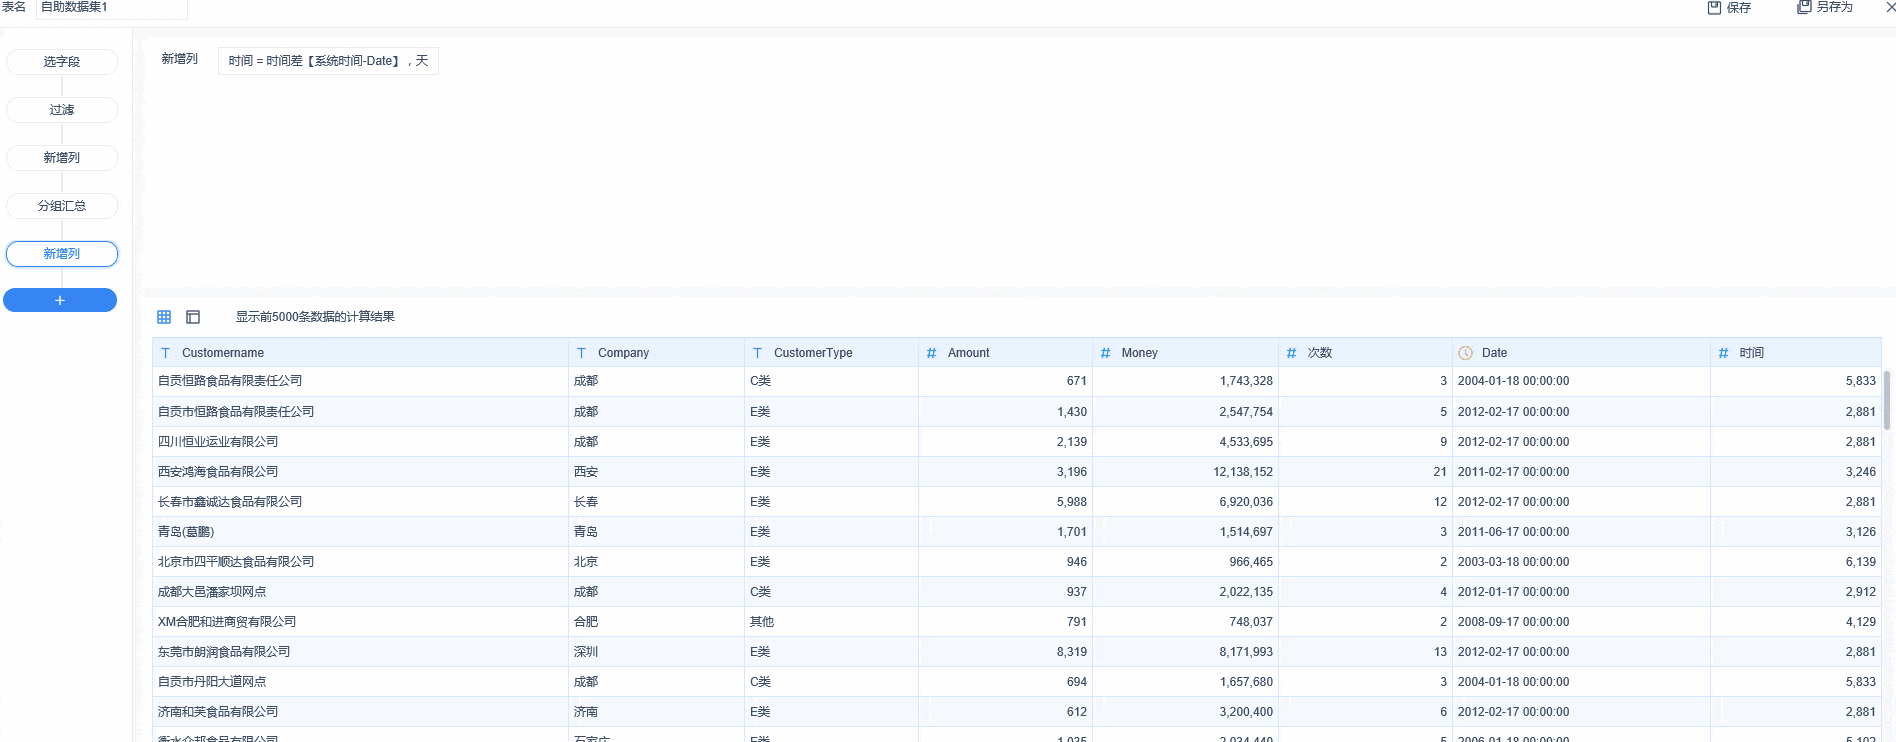Click the Company column header
Image resolution: width=1896 pixels, height=742 pixels.
click(x=656, y=353)
